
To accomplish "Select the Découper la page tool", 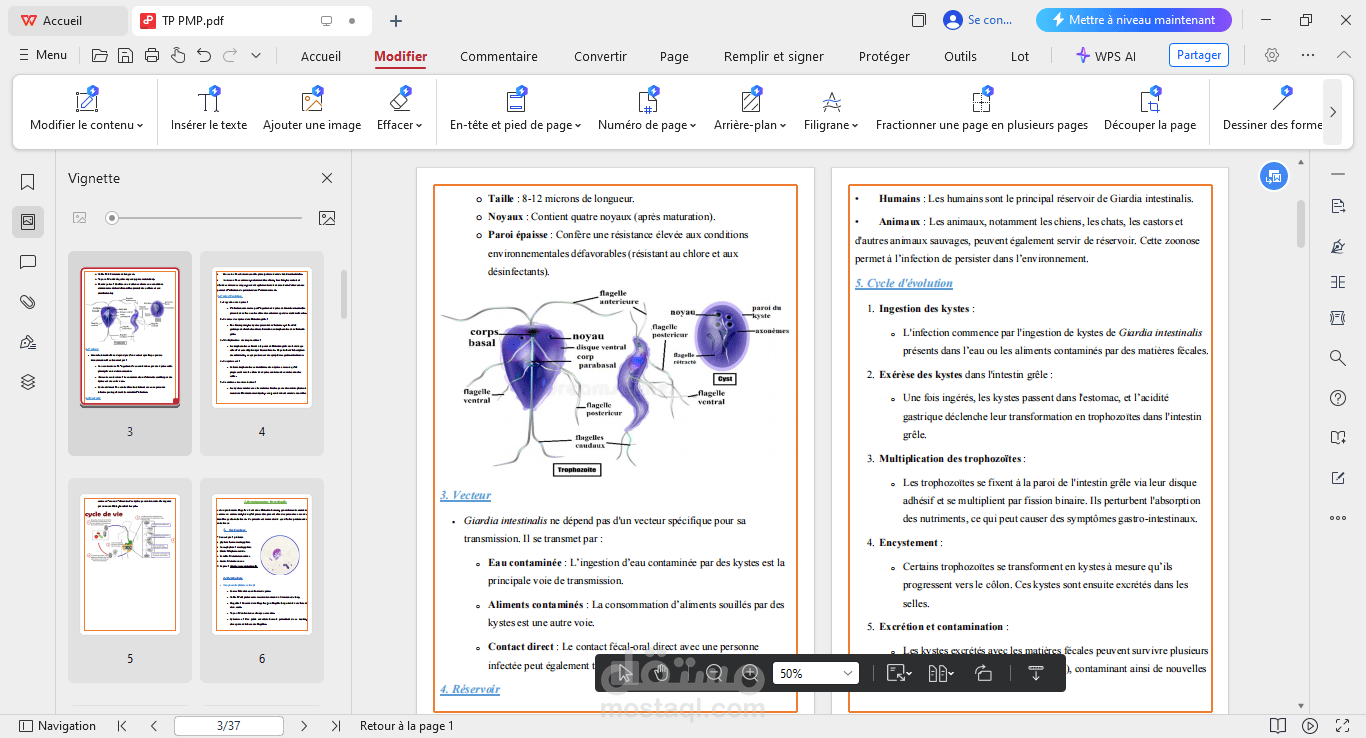I will tap(1150, 110).
